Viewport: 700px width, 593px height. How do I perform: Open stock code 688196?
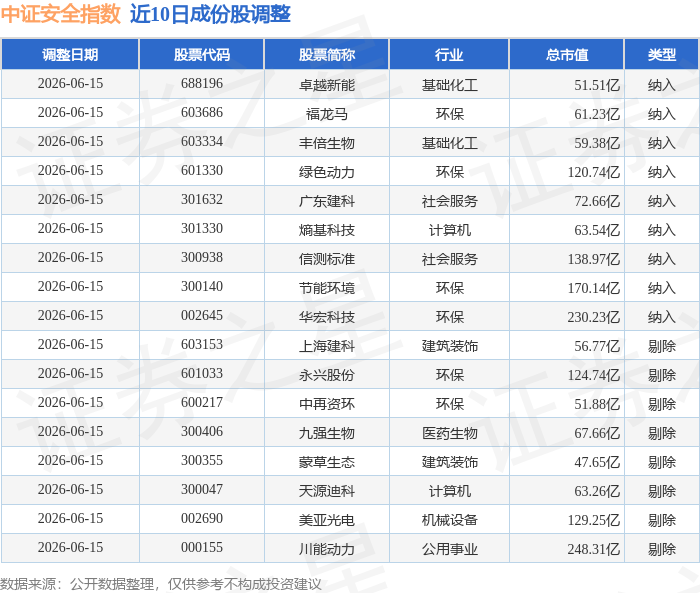coord(202,84)
